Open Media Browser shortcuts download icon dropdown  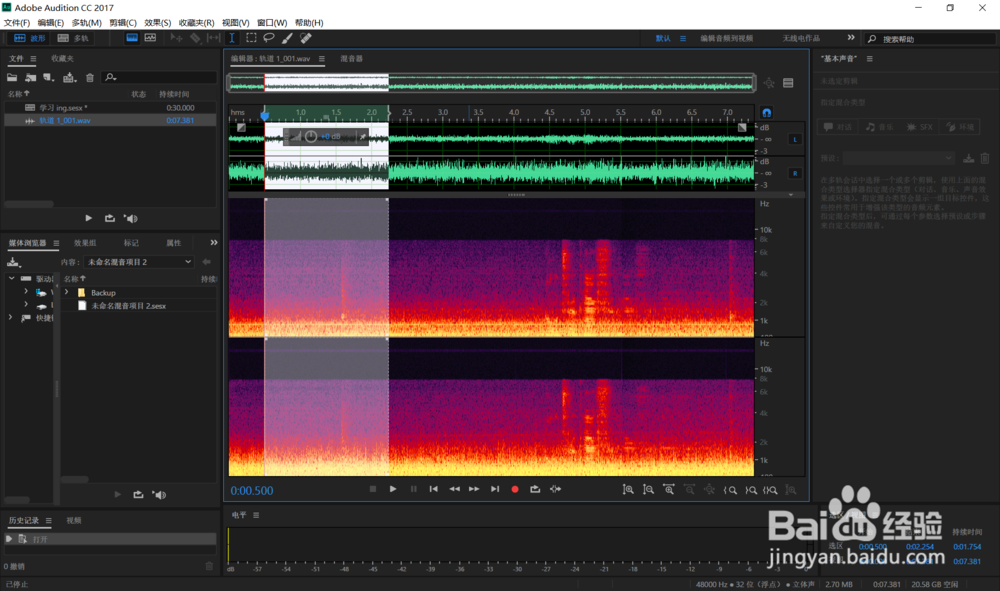pos(13,262)
